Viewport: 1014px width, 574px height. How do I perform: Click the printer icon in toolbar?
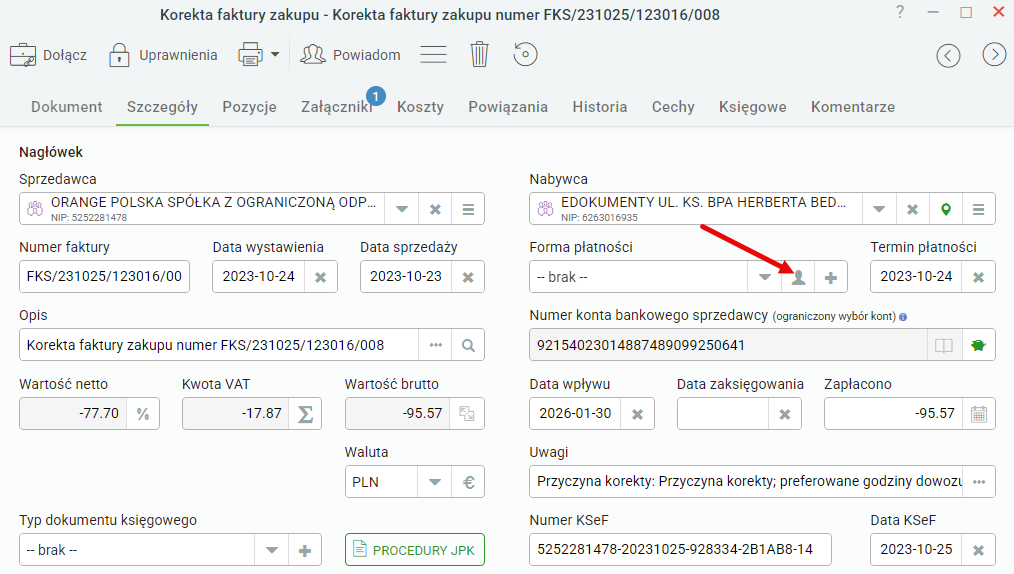[x=250, y=55]
